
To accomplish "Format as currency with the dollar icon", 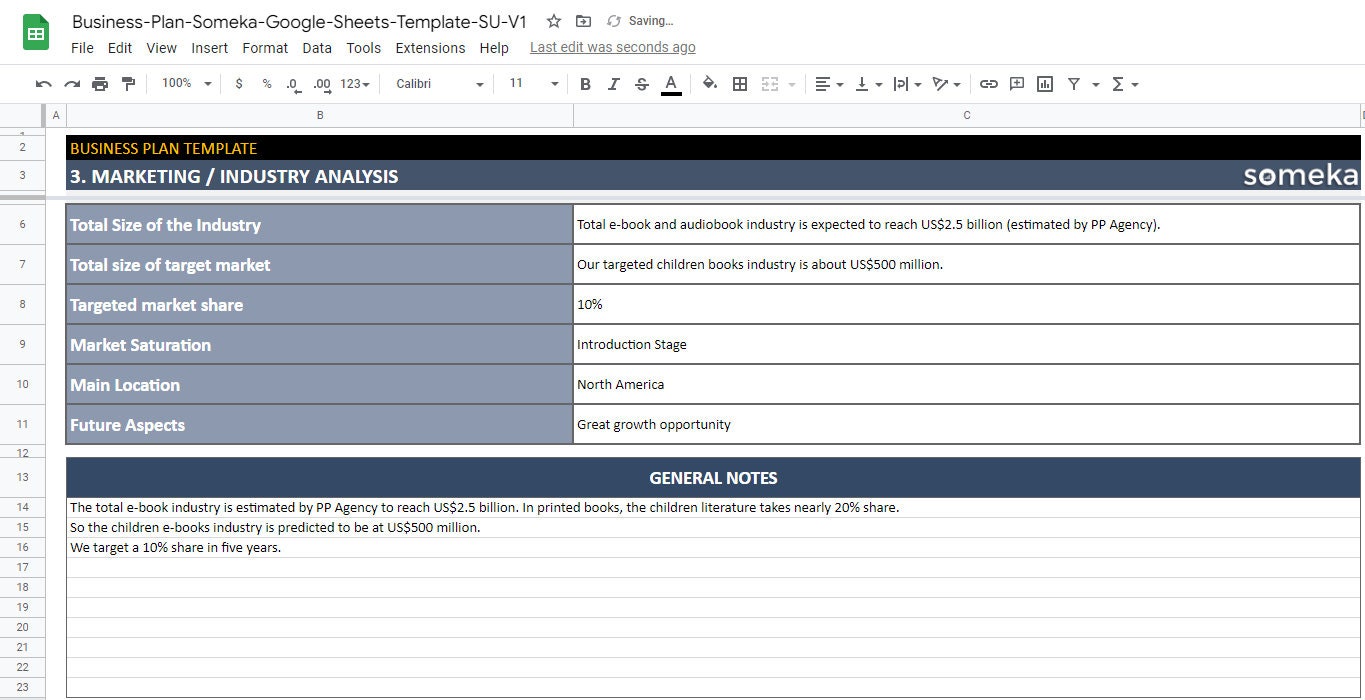I will coord(238,84).
